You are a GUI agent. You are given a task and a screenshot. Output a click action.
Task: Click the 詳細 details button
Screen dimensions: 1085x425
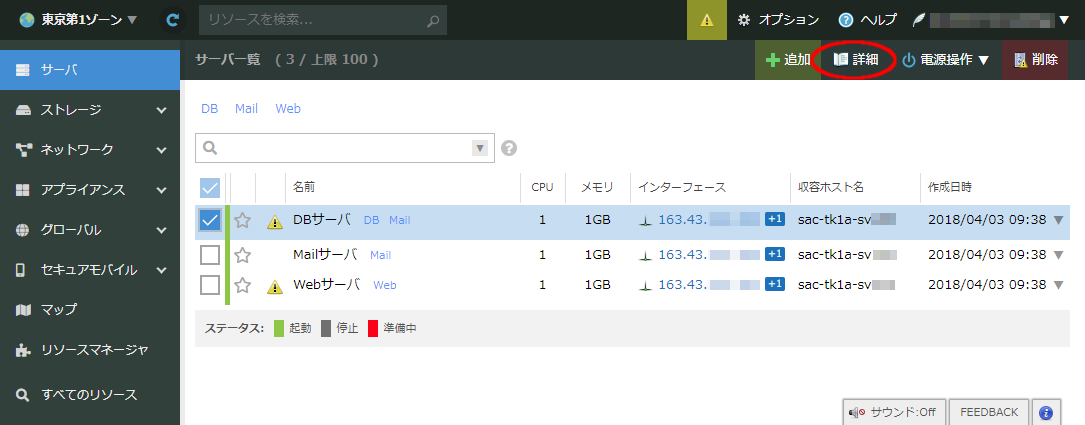point(856,60)
